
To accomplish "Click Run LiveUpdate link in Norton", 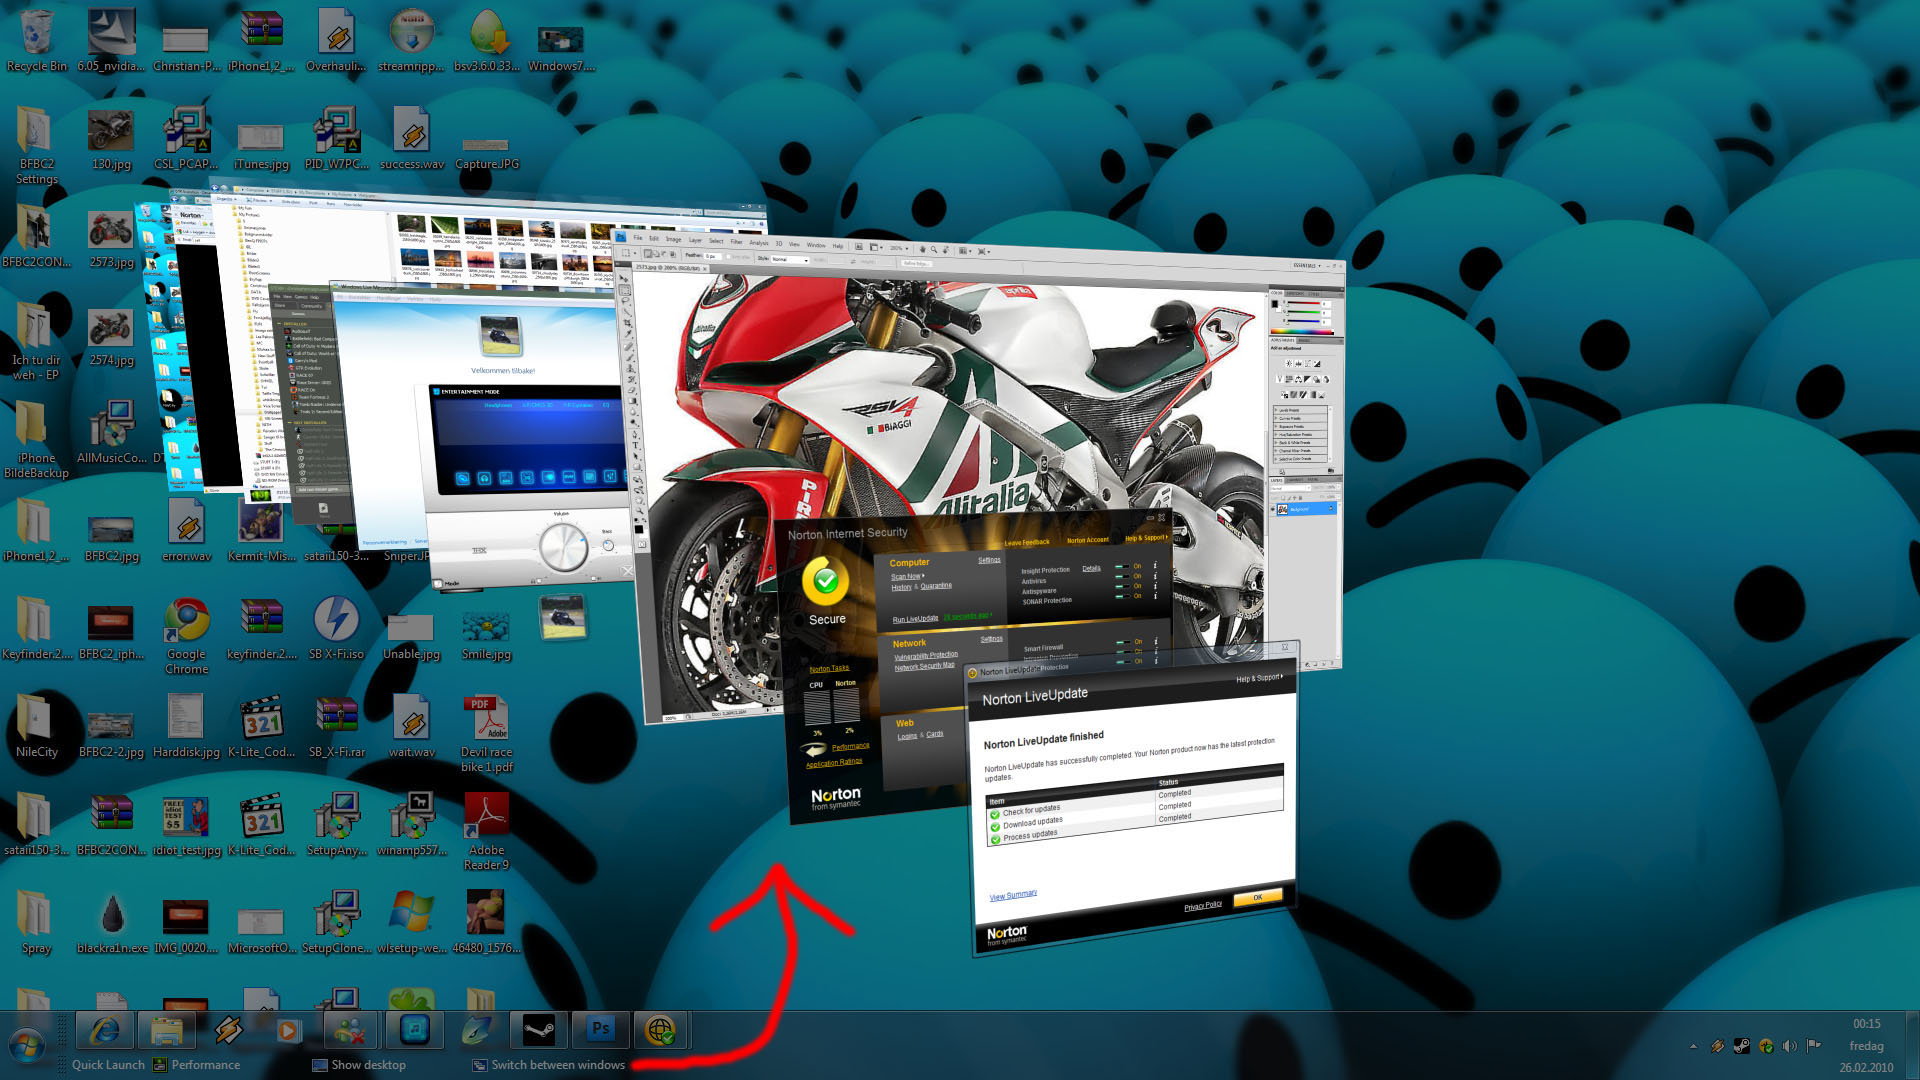I will (915, 619).
